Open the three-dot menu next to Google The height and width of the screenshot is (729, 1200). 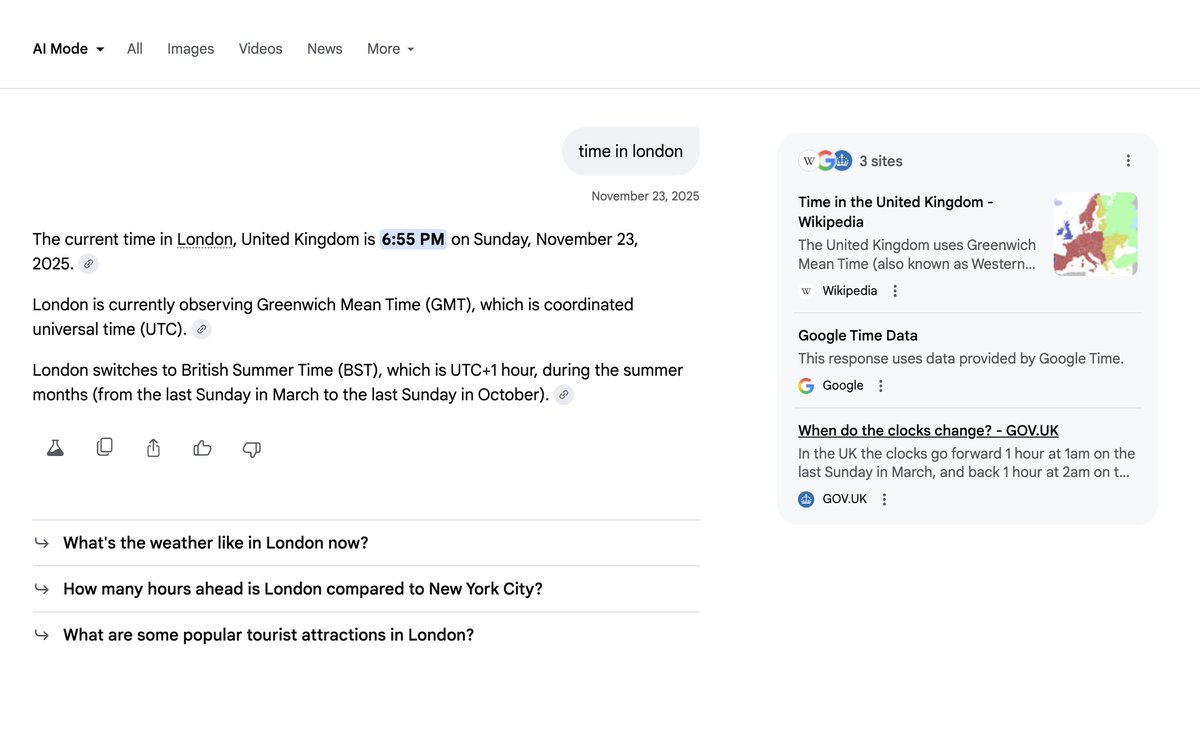tap(881, 386)
